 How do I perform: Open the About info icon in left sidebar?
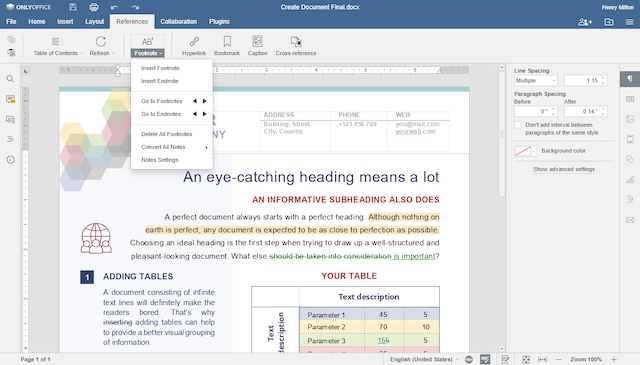tap(11, 160)
